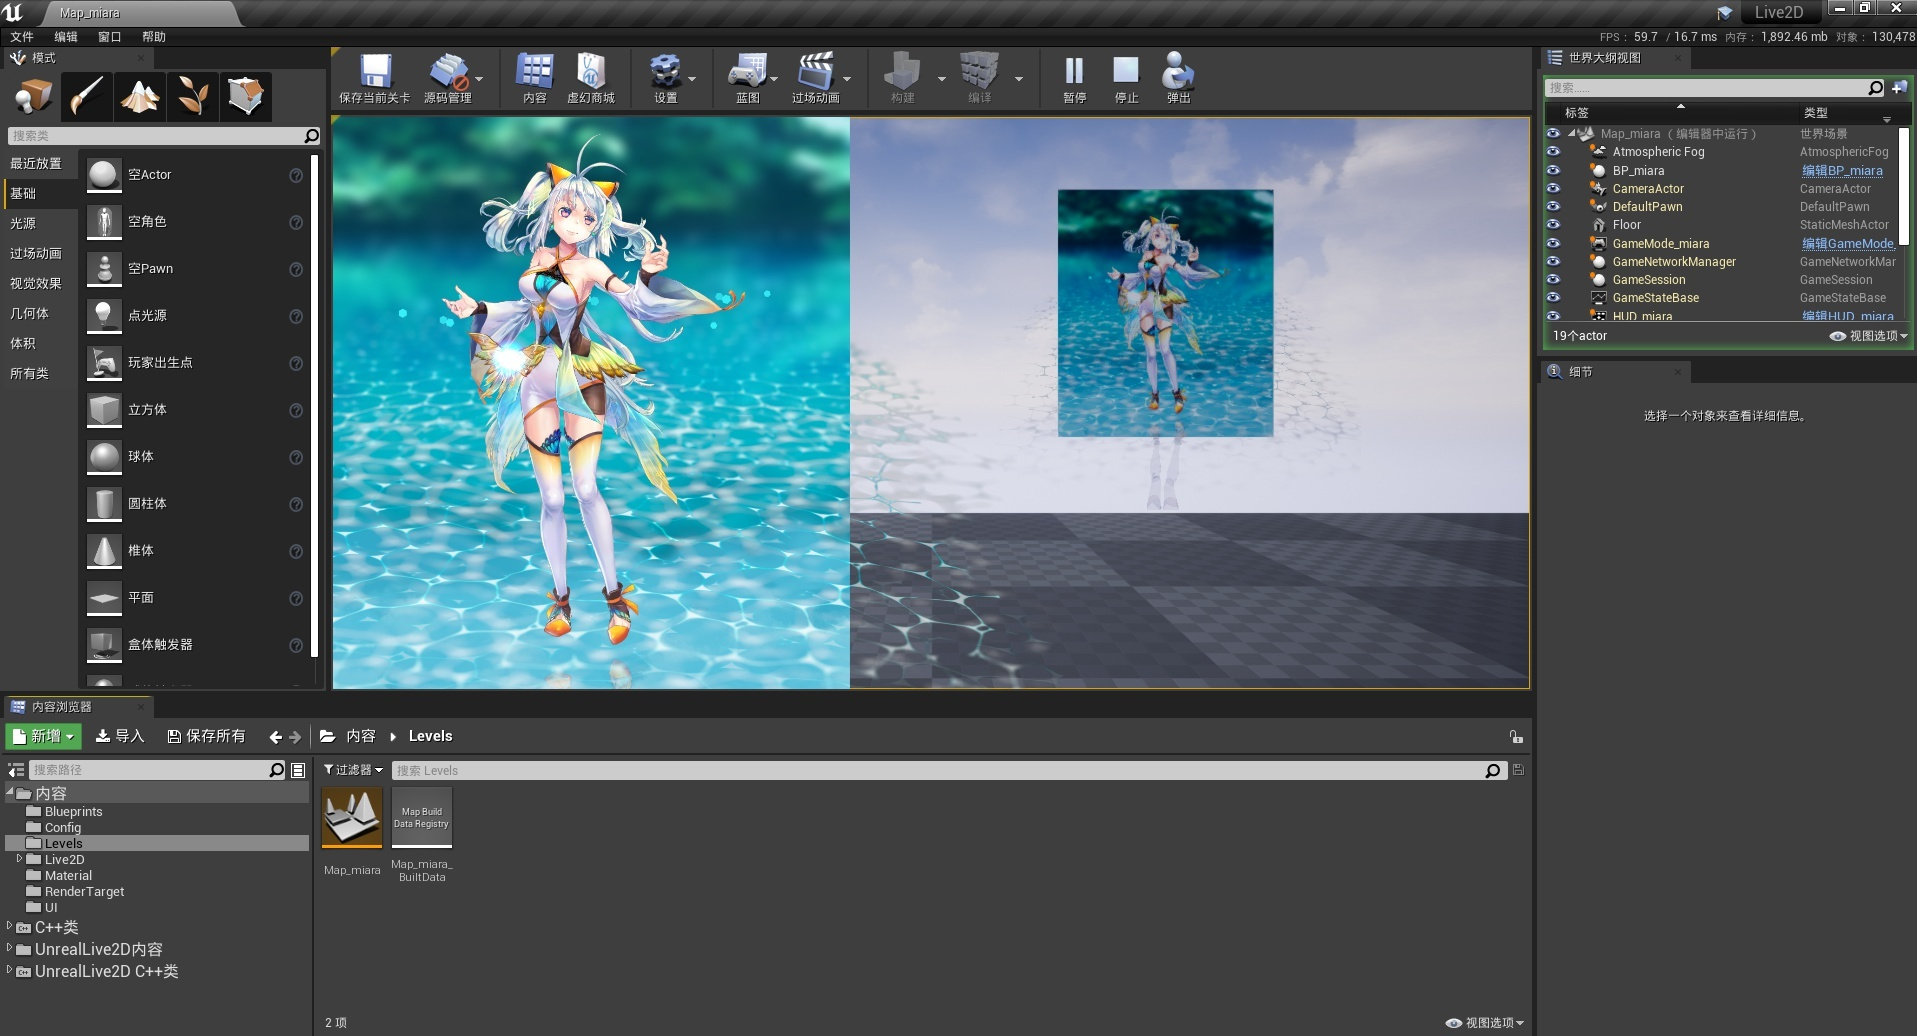This screenshot has height=1036, width=1917.
Task: Select the Landscape mode mountain icon
Action: pos(140,96)
